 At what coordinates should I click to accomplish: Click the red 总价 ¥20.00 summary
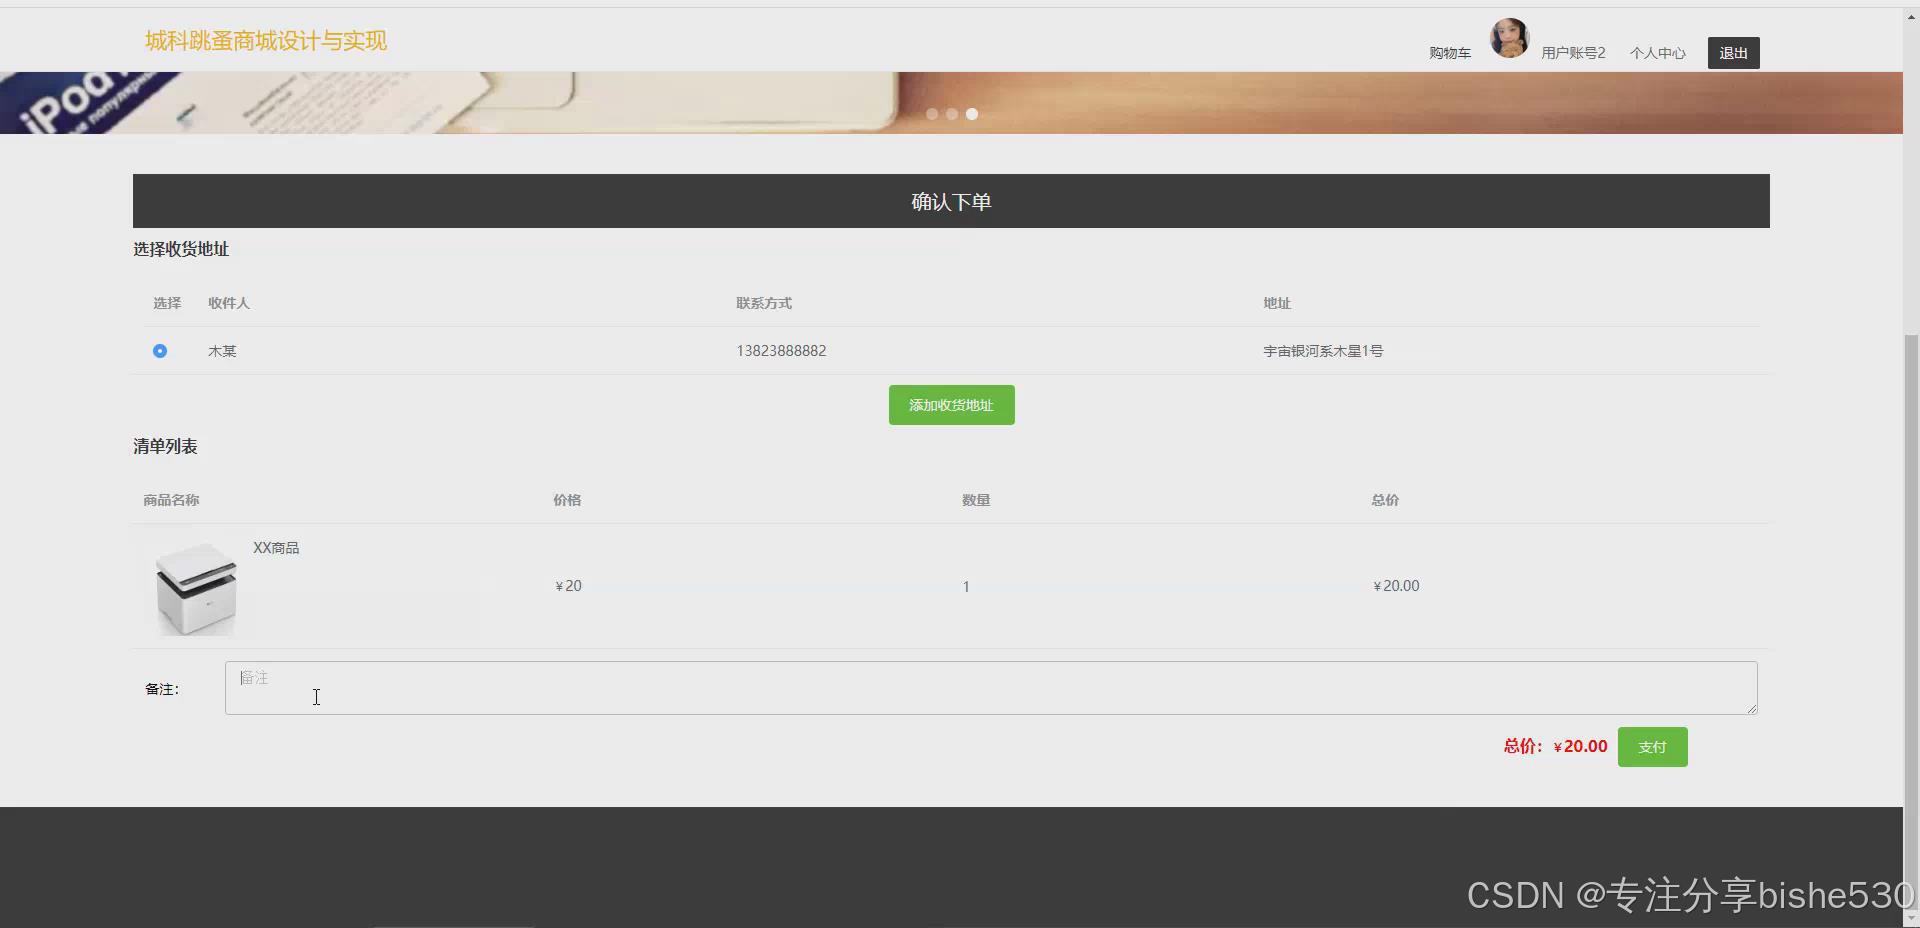tap(1555, 746)
